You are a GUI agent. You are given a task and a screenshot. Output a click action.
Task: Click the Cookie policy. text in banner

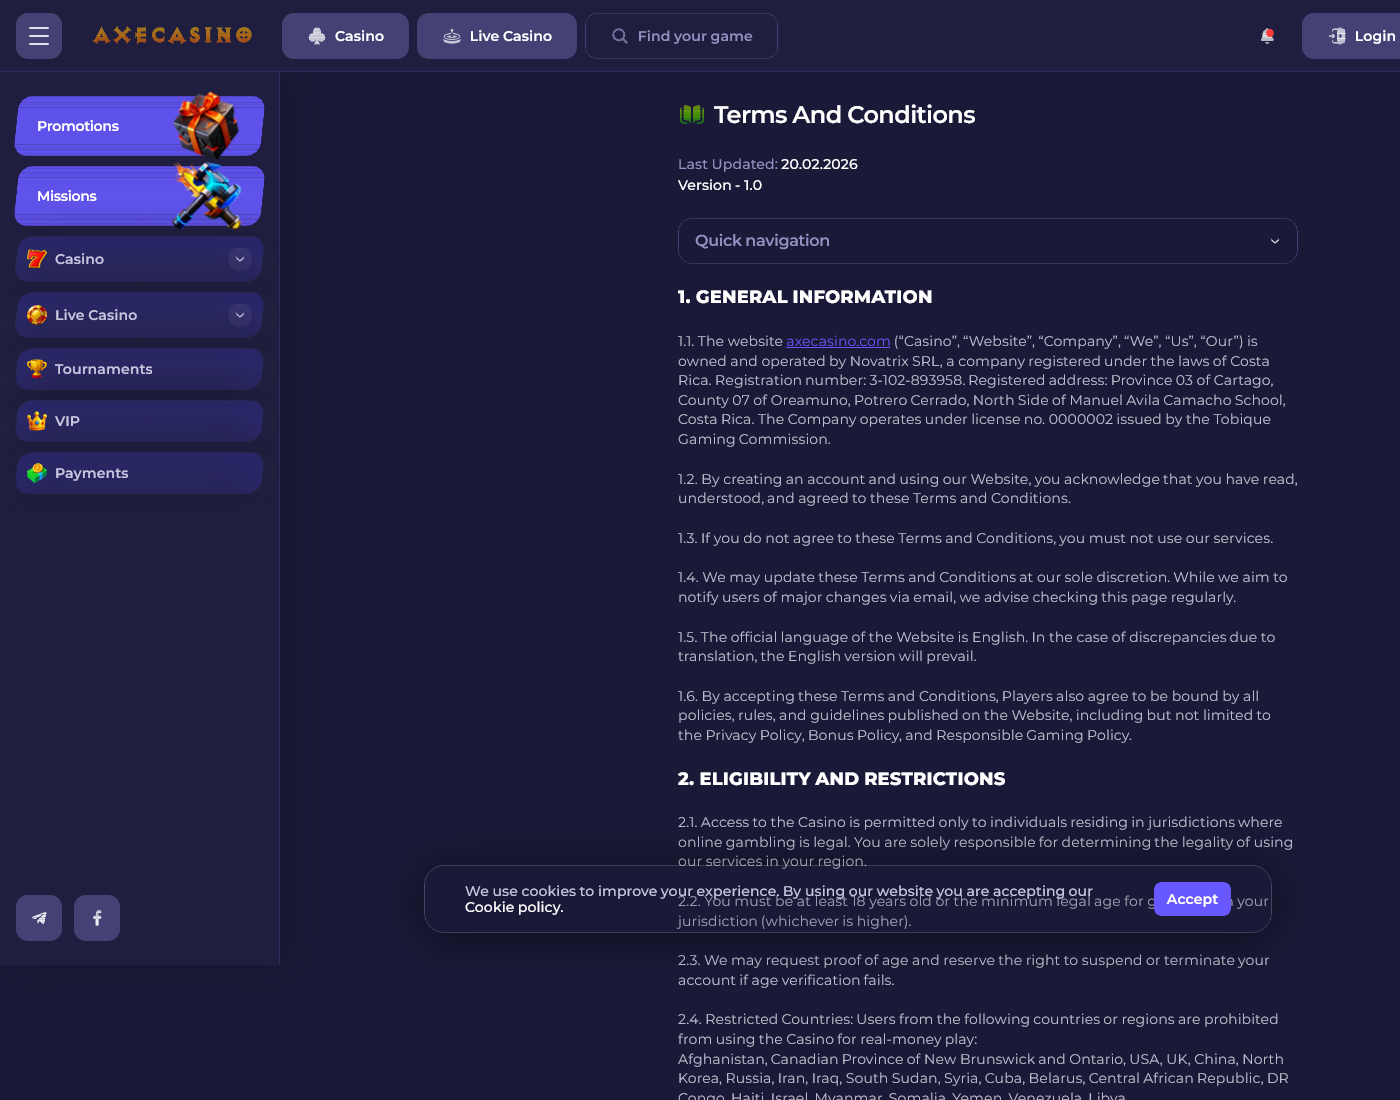tap(514, 907)
